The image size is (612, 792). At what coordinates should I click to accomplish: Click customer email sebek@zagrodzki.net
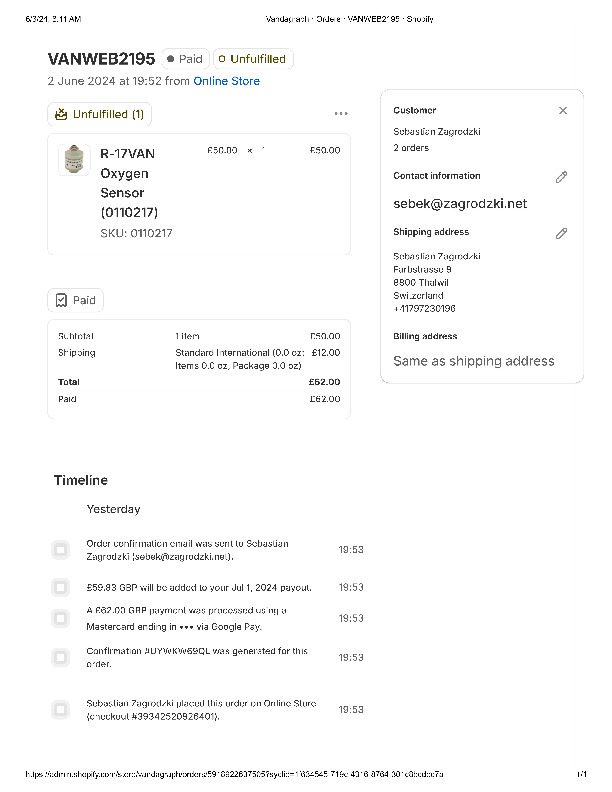[x=460, y=204]
